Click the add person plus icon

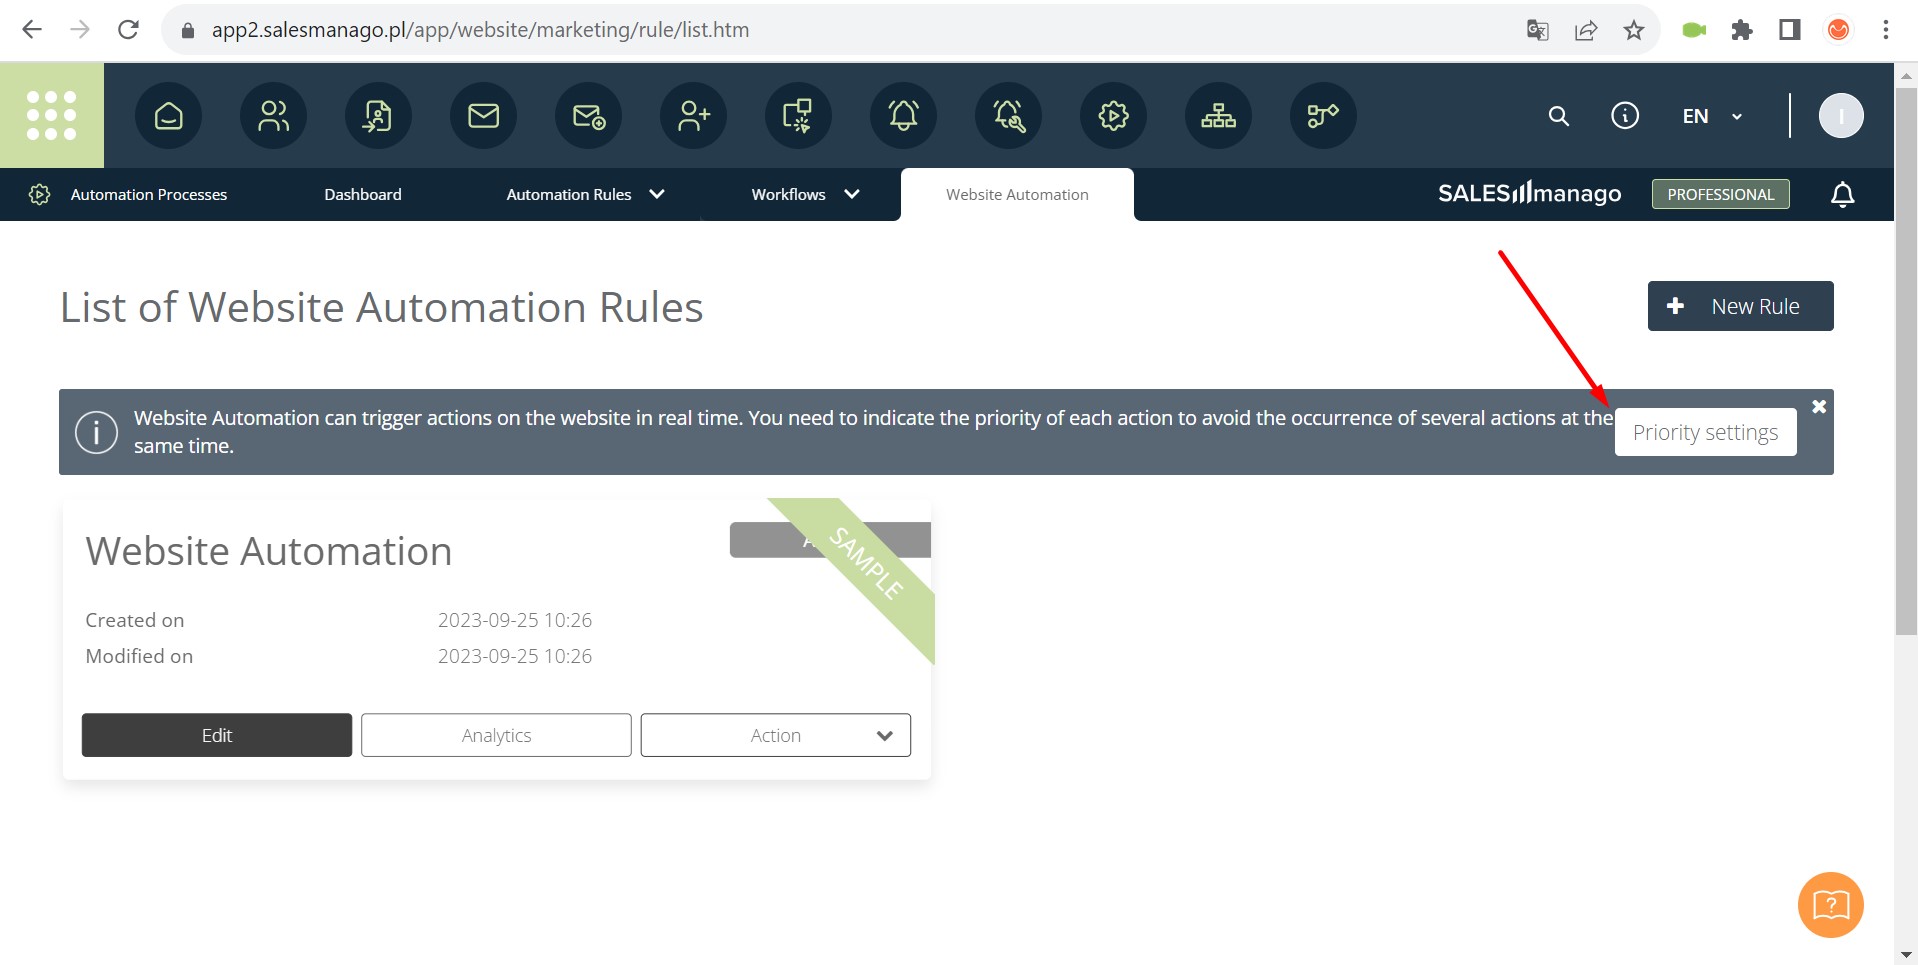click(x=693, y=116)
